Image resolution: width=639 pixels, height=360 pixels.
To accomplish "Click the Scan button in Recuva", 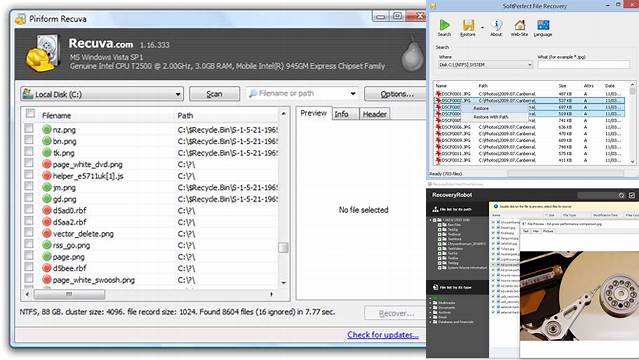I will (214, 94).
